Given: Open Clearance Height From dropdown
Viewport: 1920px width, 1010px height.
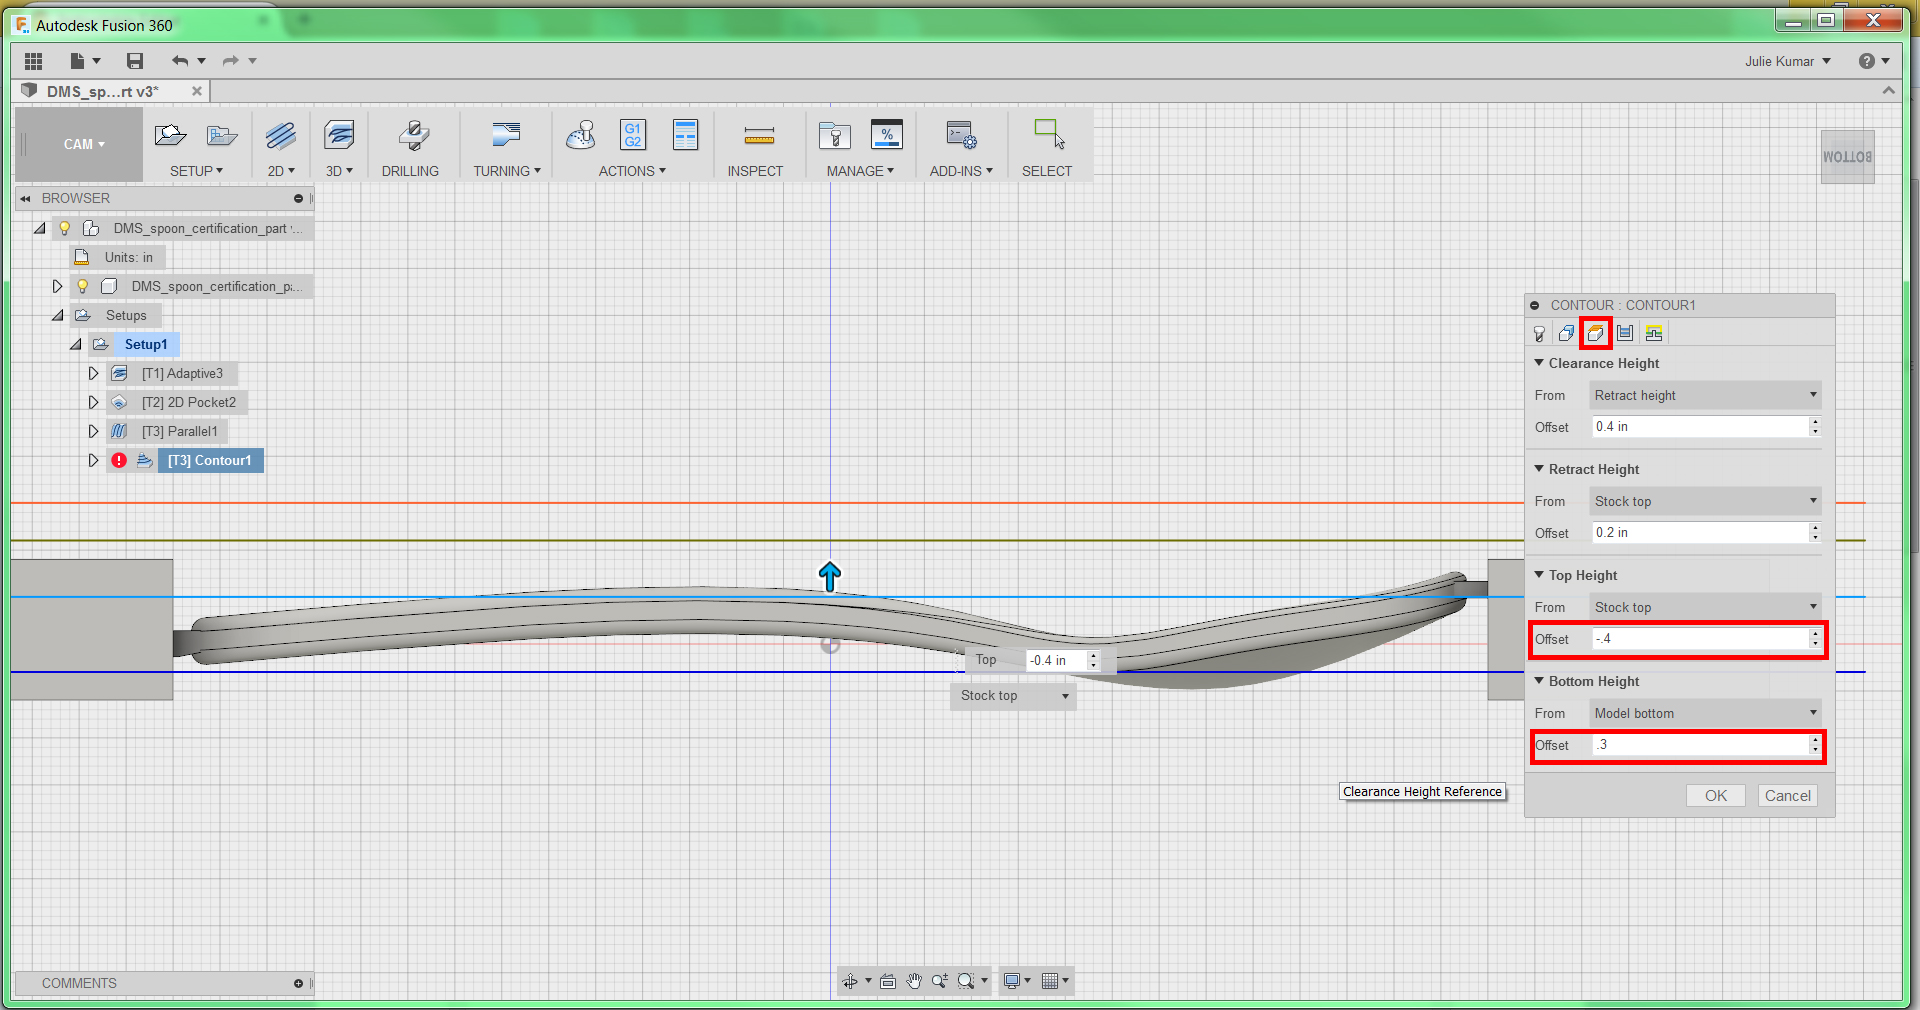Looking at the screenshot, I should (x=1705, y=395).
